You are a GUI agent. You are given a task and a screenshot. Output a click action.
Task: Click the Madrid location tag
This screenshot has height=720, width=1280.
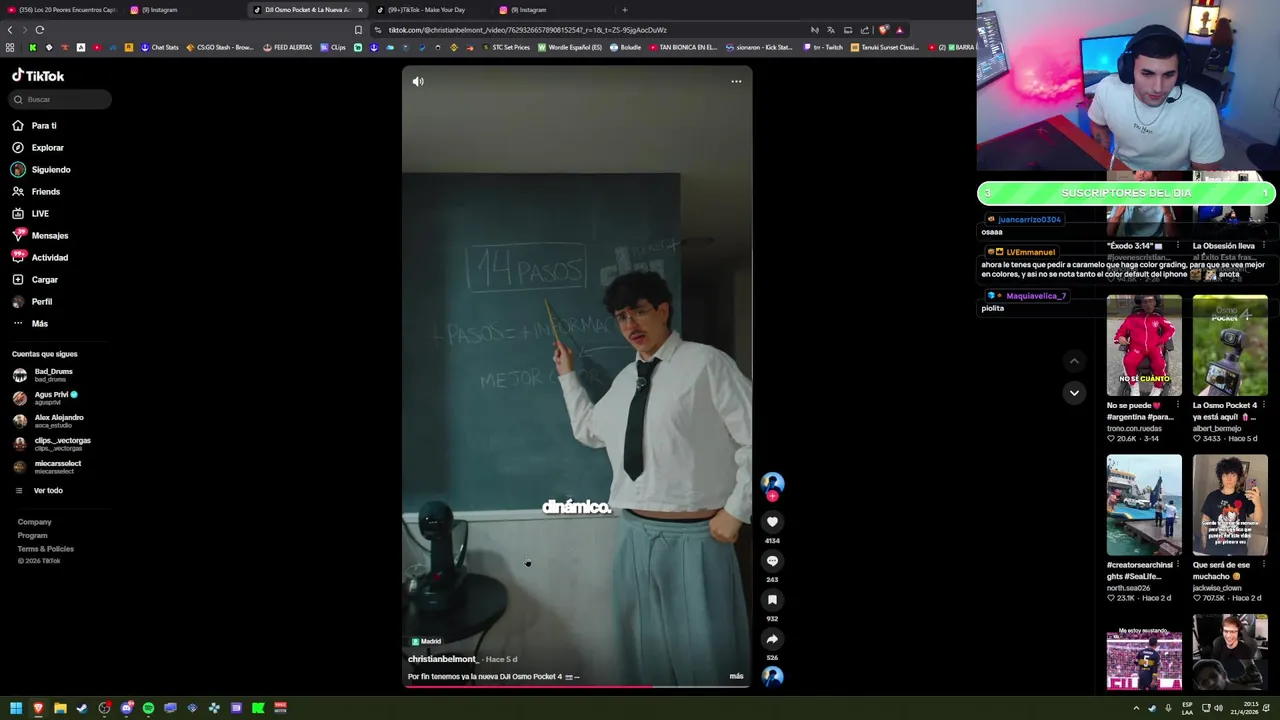tap(426, 642)
